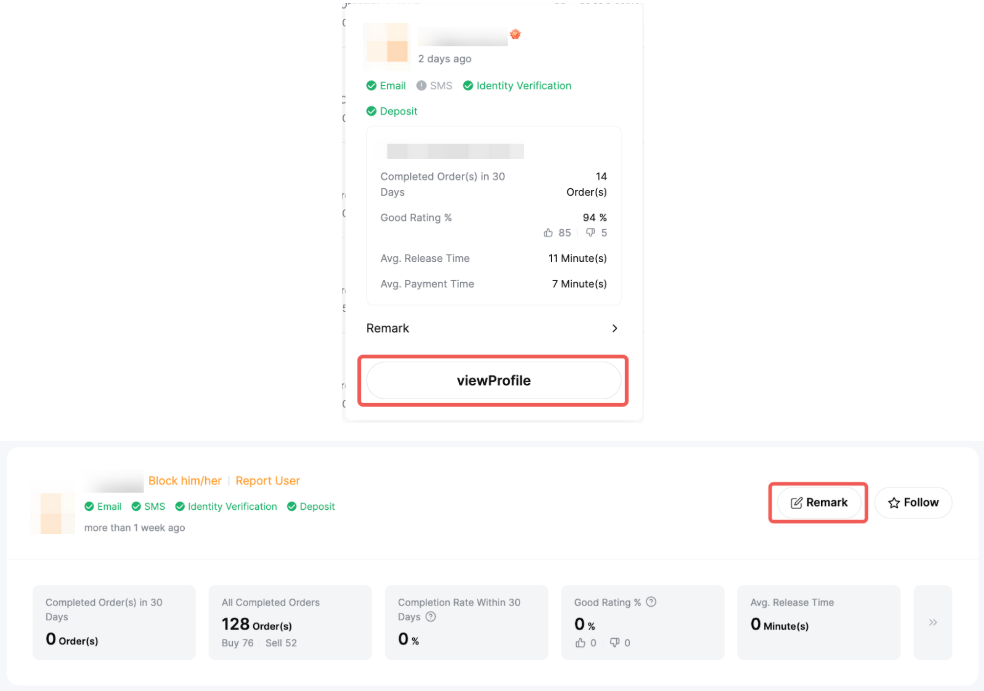The height and width of the screenshot is (691, 984).
Task: Click the orange merchant badge beside username
Action: (x=516, y=35)
